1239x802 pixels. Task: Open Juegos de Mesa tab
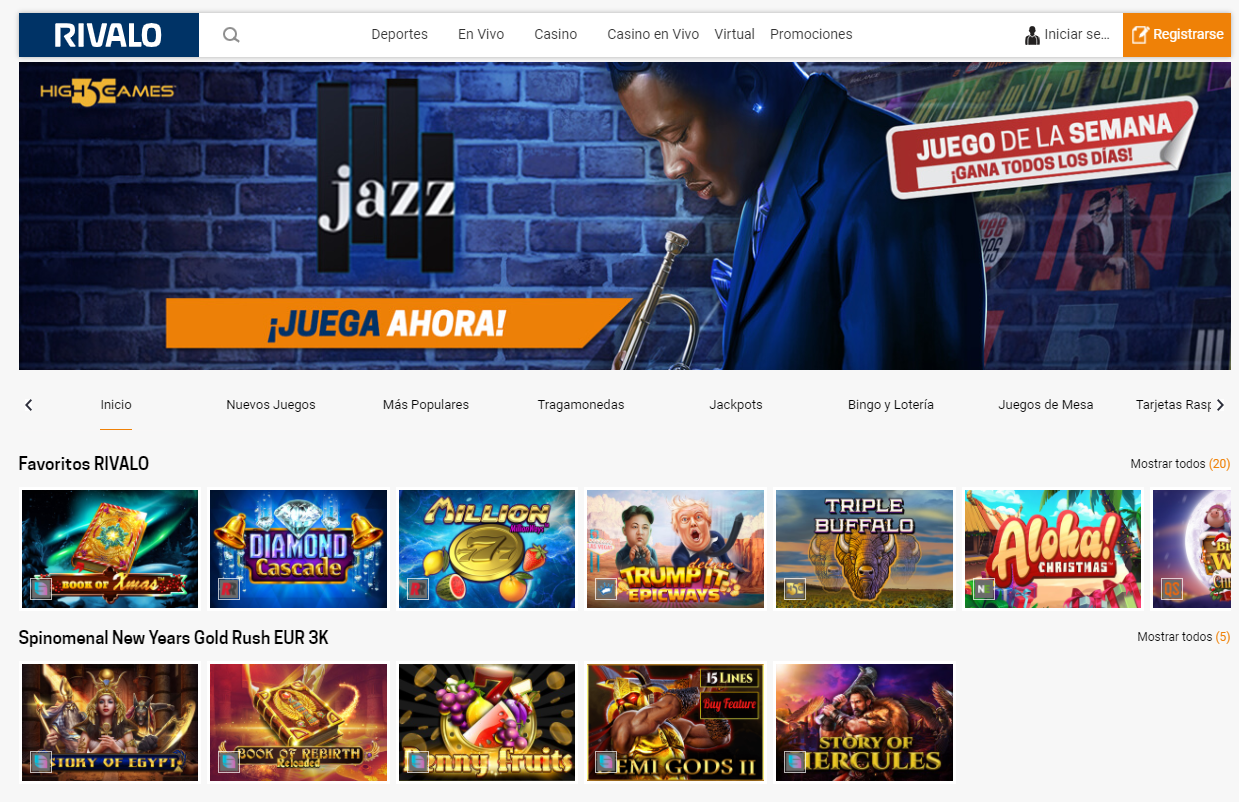(1046, 405)
